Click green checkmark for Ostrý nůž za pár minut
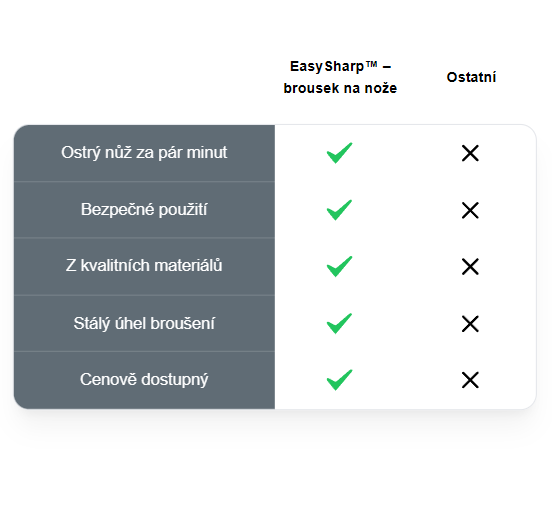The image size is (552, 512). (x=339, y=153)
